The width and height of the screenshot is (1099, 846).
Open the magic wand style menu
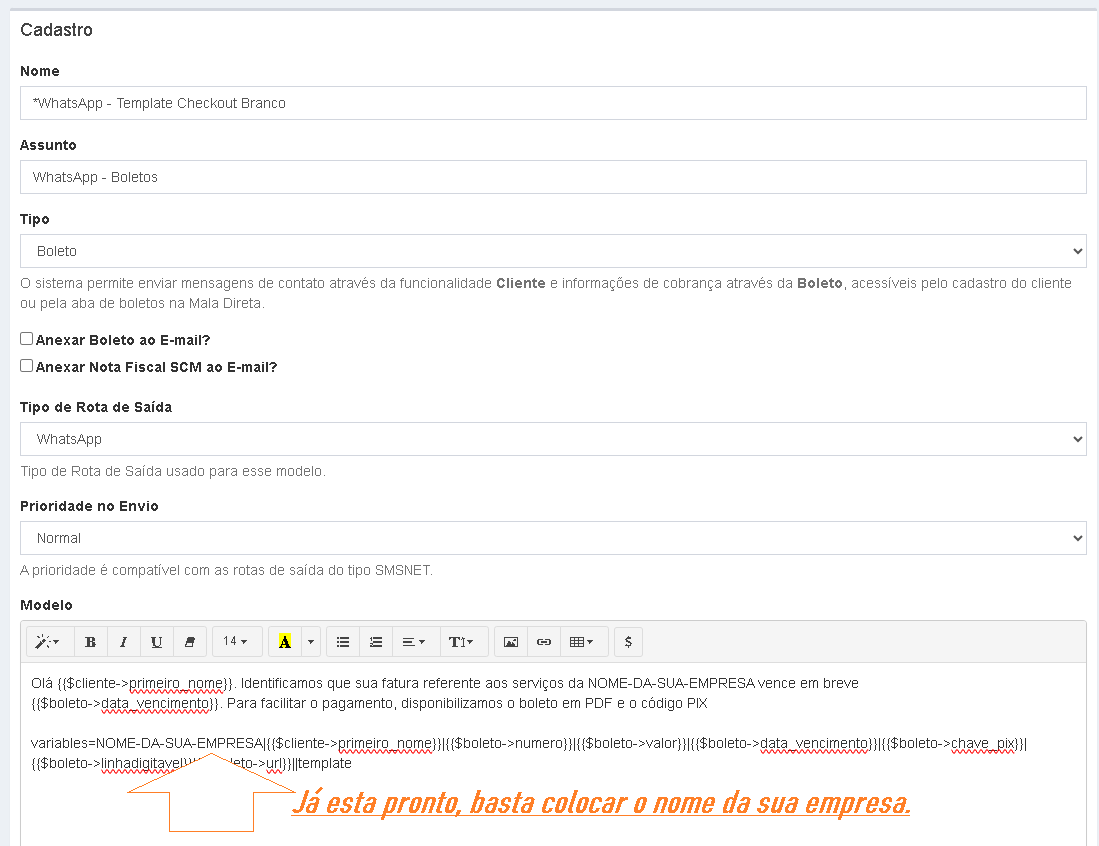click(48, 642)
